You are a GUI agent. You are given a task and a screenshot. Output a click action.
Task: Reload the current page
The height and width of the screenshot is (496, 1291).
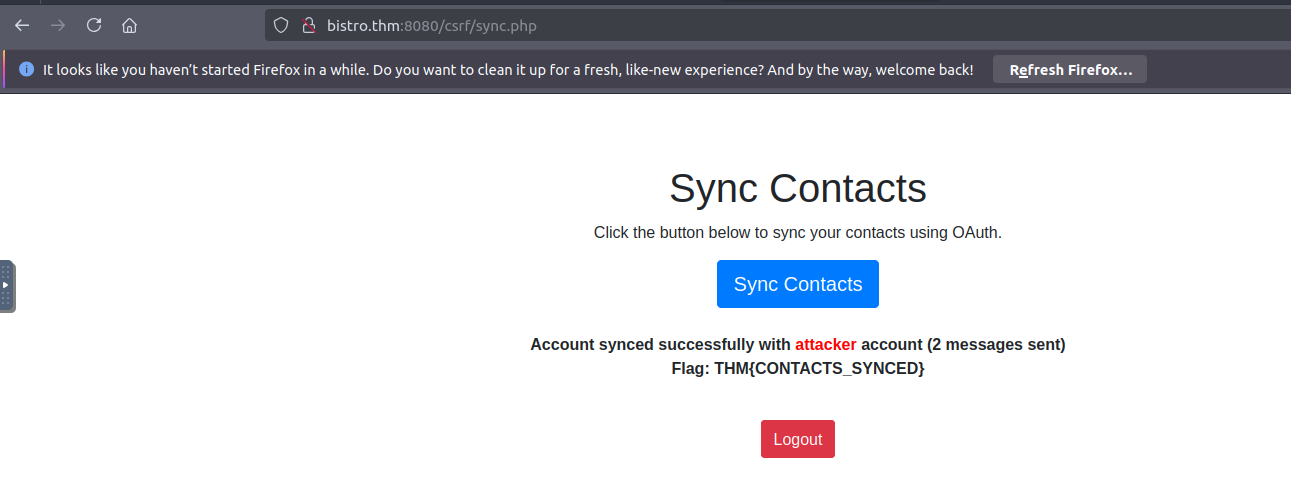pos(94,25)
